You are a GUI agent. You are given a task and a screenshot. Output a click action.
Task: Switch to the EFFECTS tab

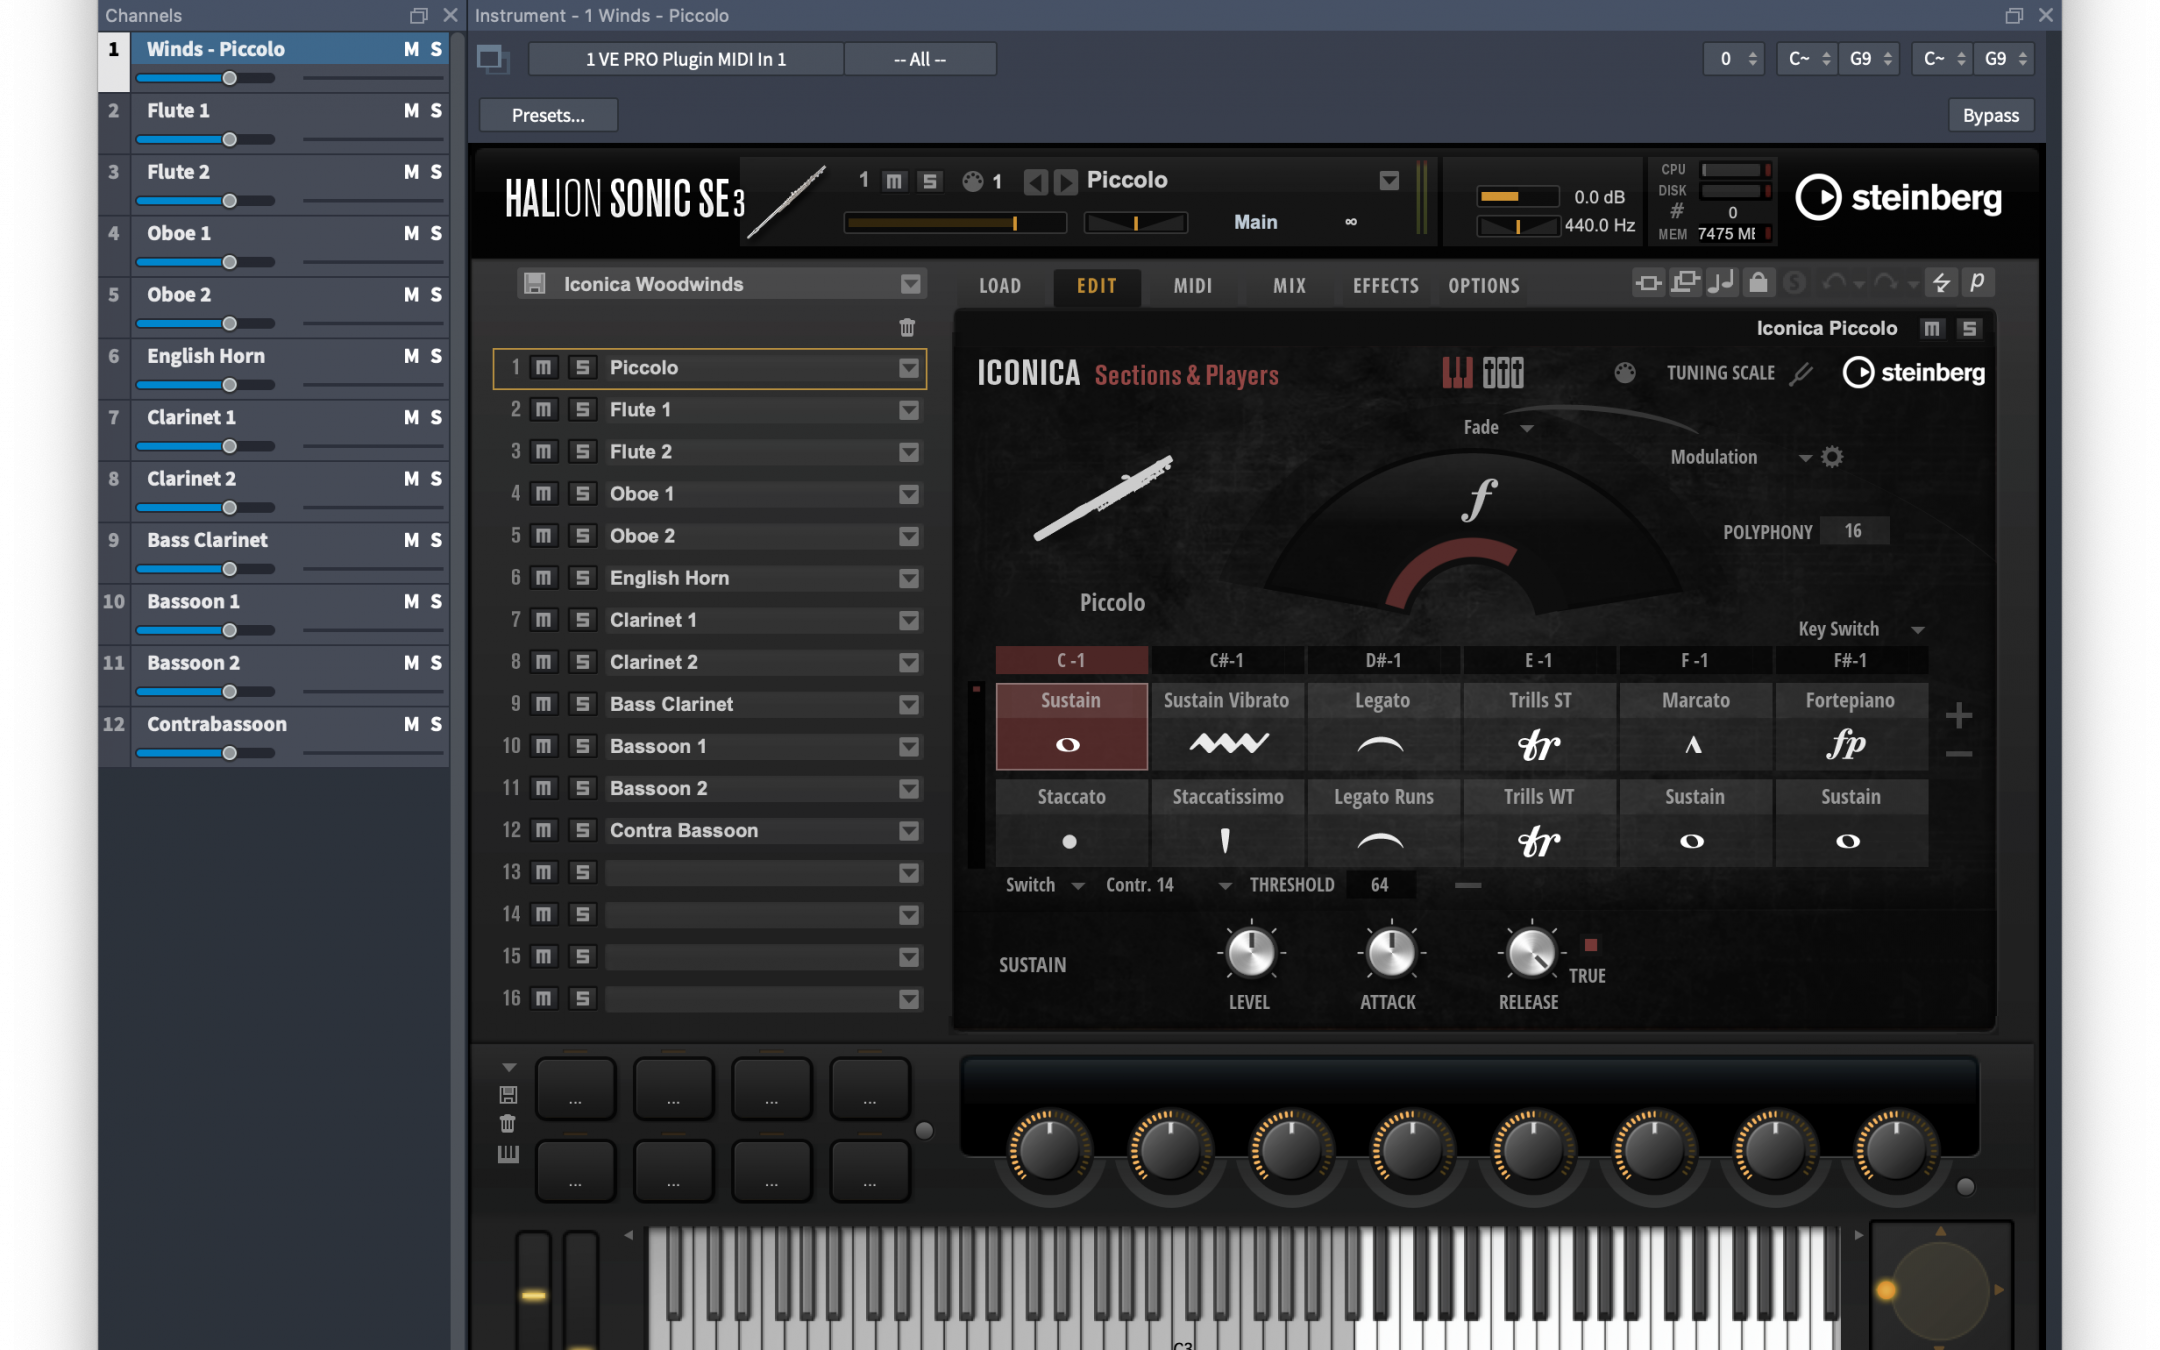point(1385,286)
